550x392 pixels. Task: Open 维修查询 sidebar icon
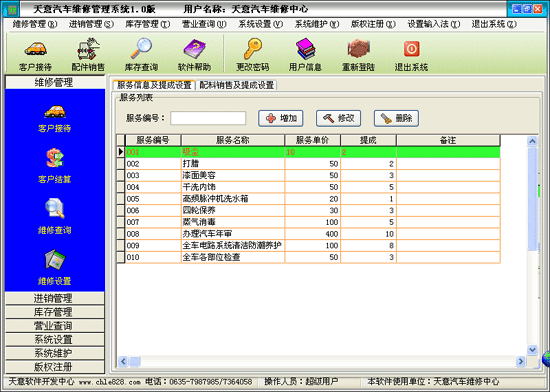55,216
